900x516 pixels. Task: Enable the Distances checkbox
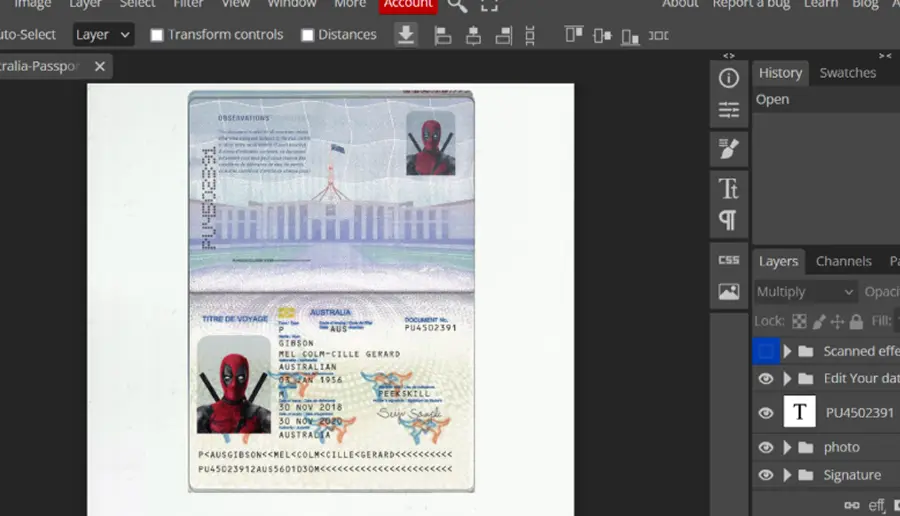308,35
